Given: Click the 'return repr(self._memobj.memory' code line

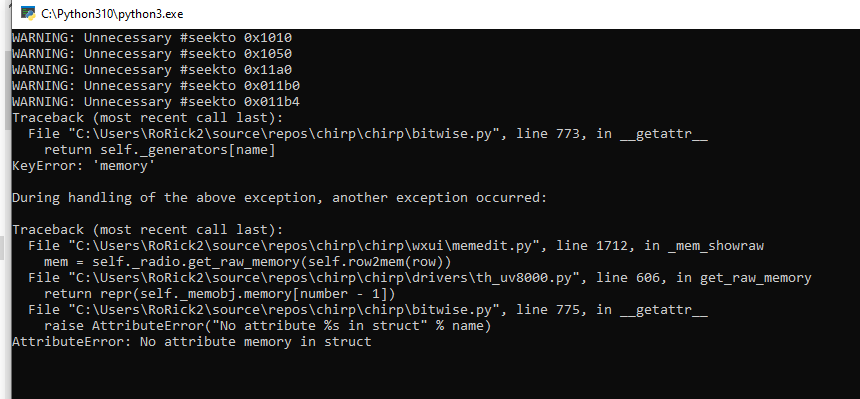Looking at the screenshot, I should 219,294.
